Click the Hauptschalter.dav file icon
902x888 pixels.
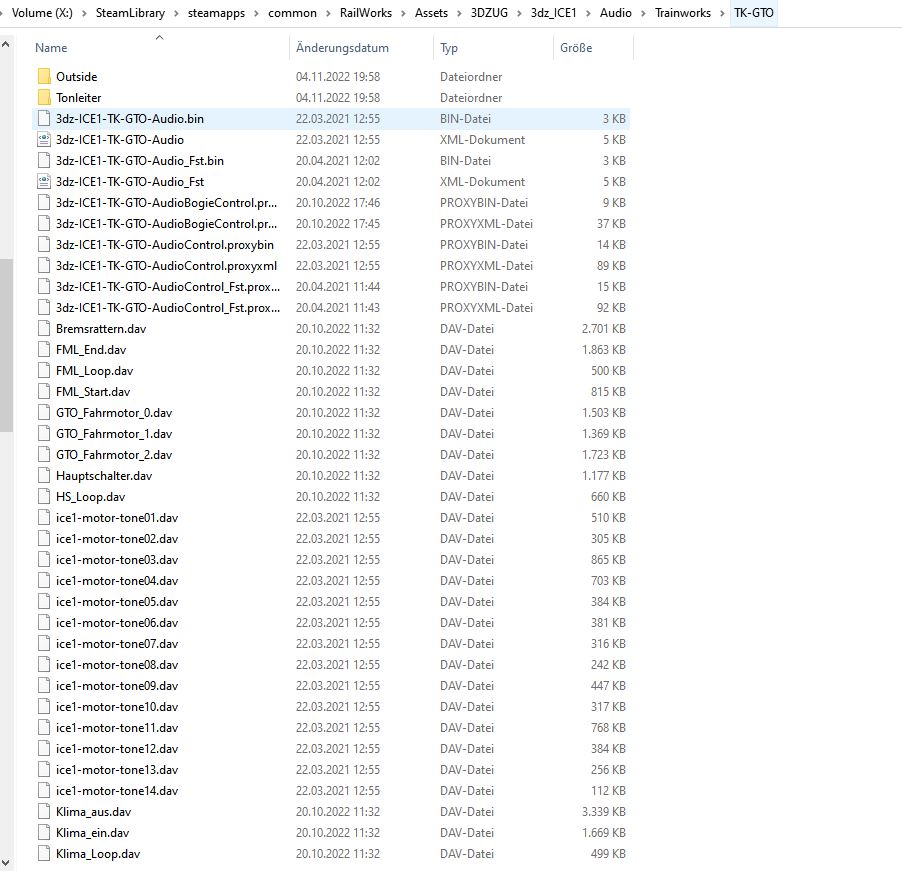tap(44, 476)
